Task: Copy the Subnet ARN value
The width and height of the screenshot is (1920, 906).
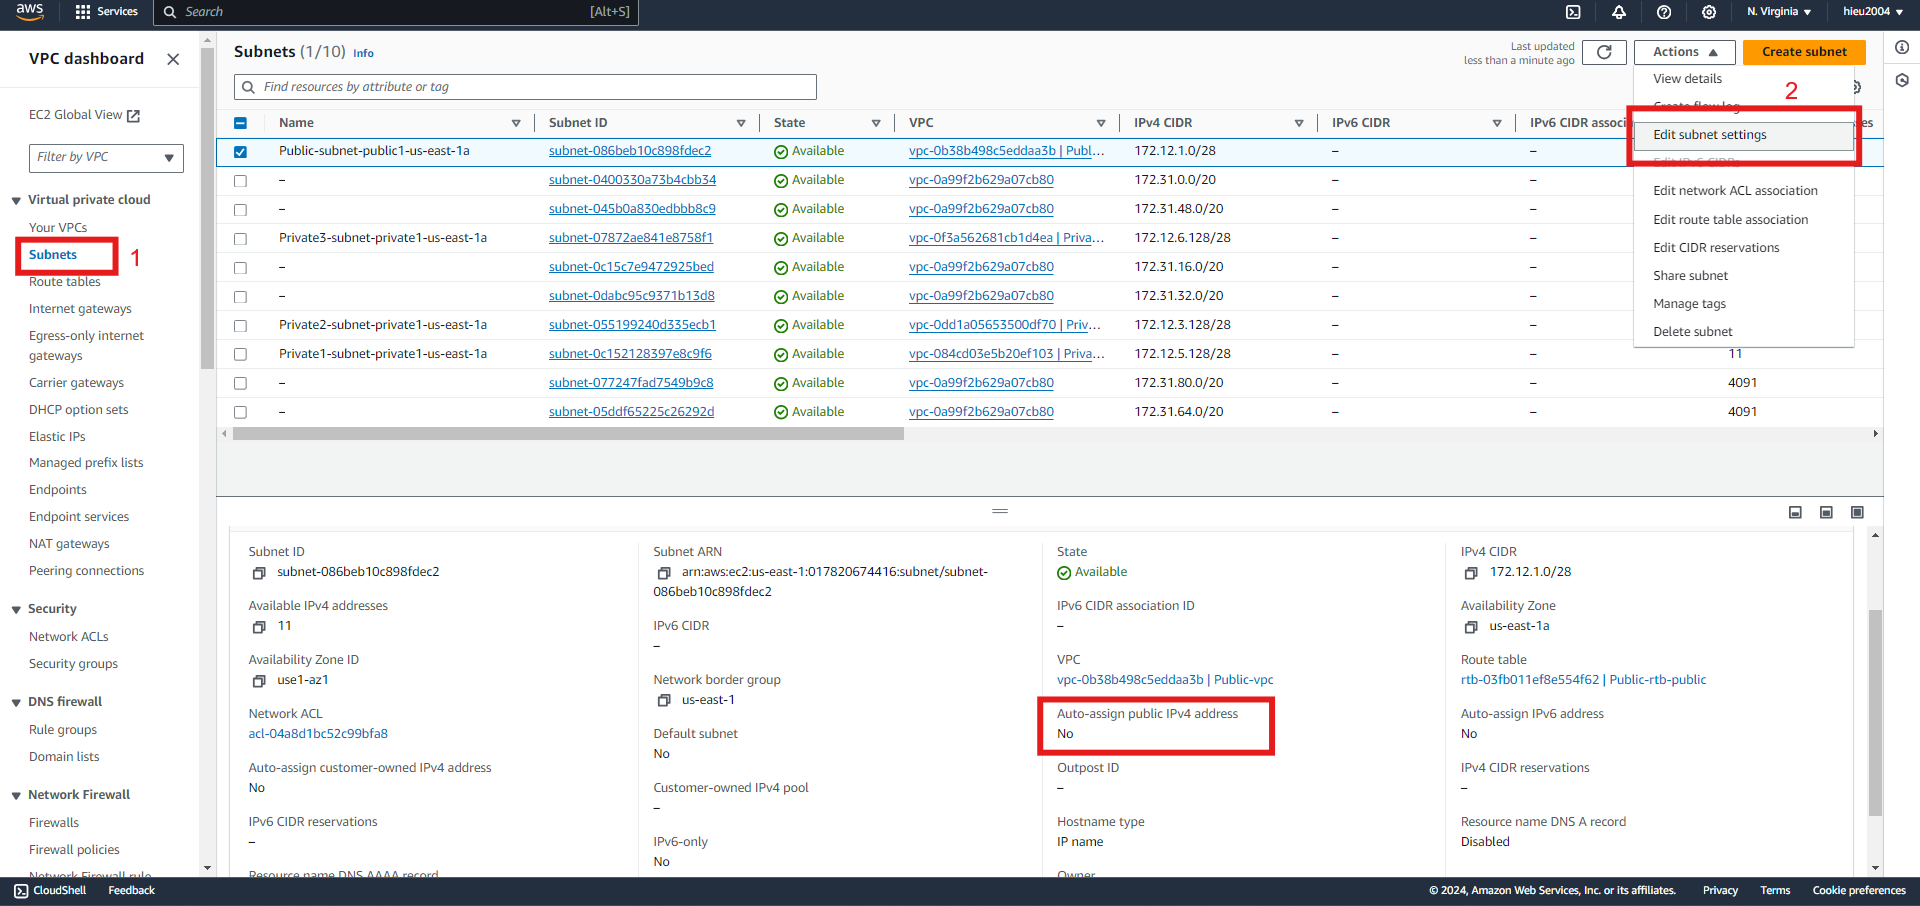Action: pos(663,573)
